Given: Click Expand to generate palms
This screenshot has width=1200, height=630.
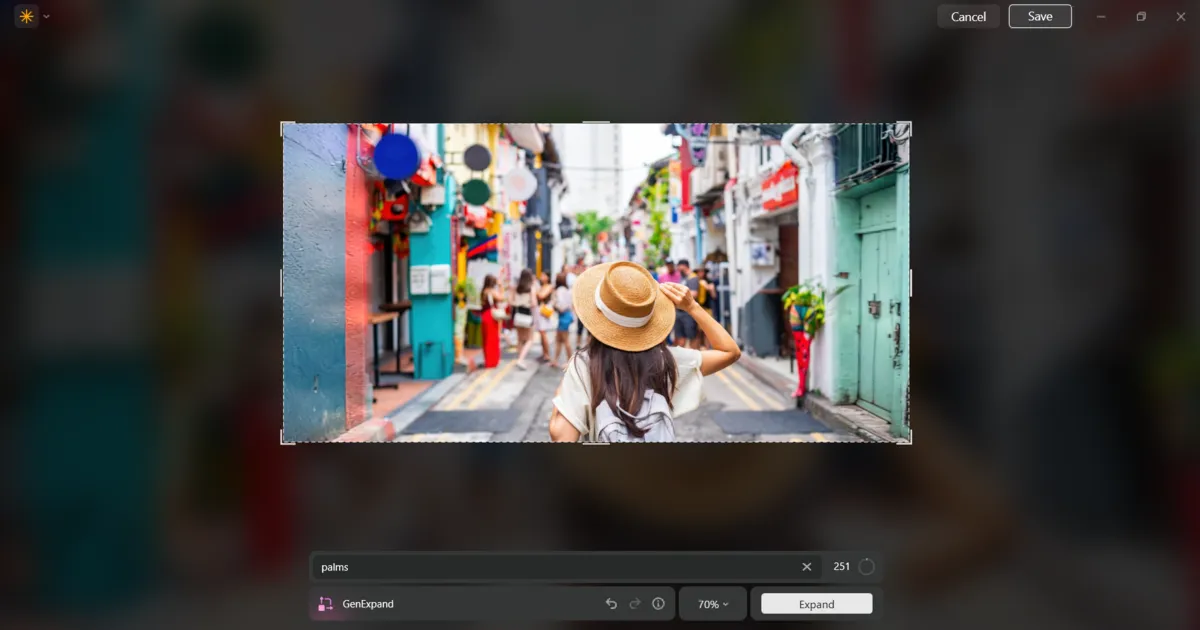Looking at the screenshot, I should click(x=815, y=603).
